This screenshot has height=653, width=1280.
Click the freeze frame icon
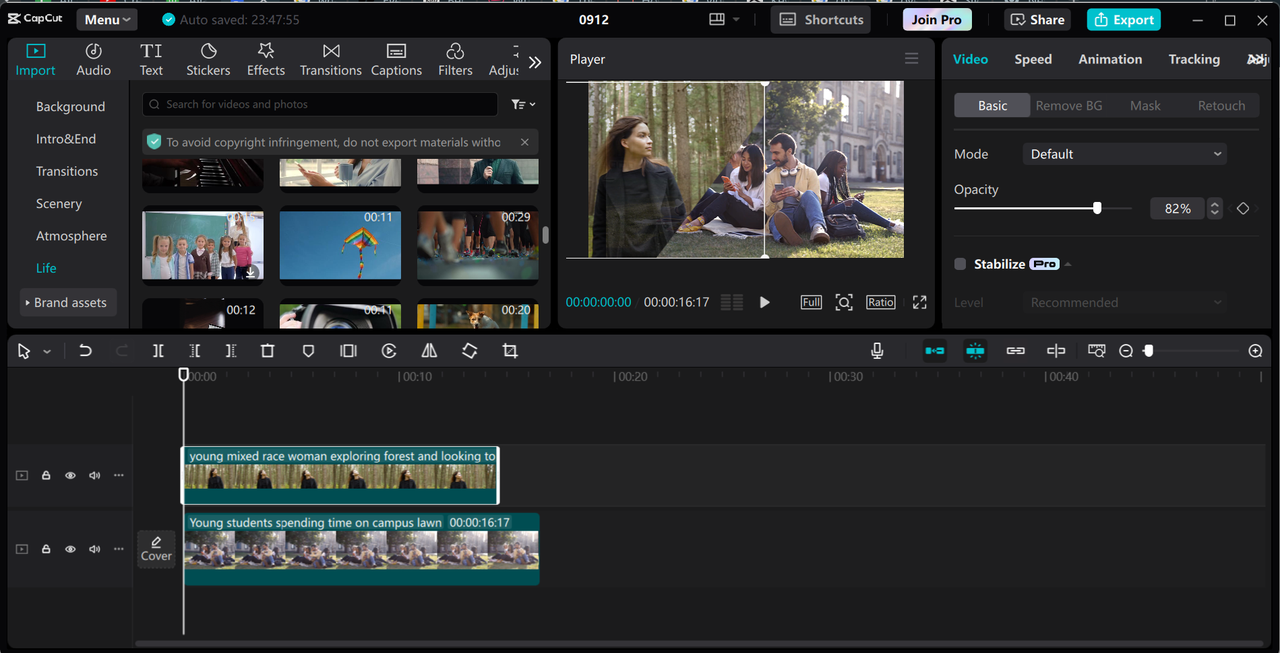pyautogui.click(x=348, y=351)
